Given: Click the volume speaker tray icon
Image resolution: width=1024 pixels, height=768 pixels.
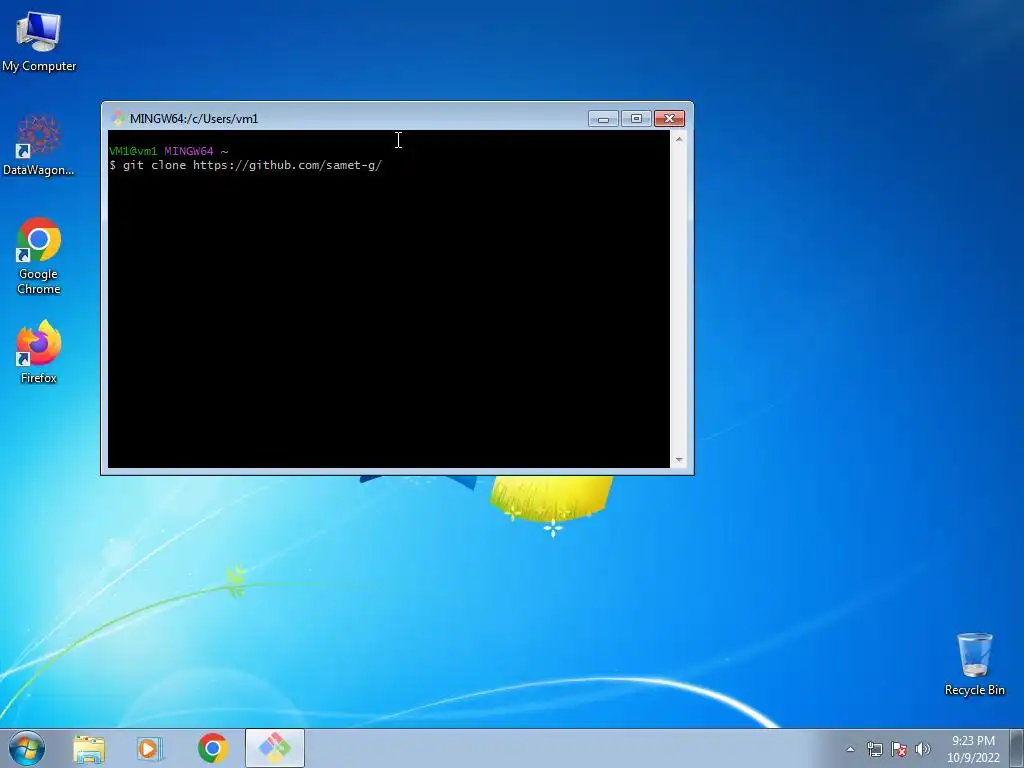Looking at the screenshot, I should [x=922, y=749].
